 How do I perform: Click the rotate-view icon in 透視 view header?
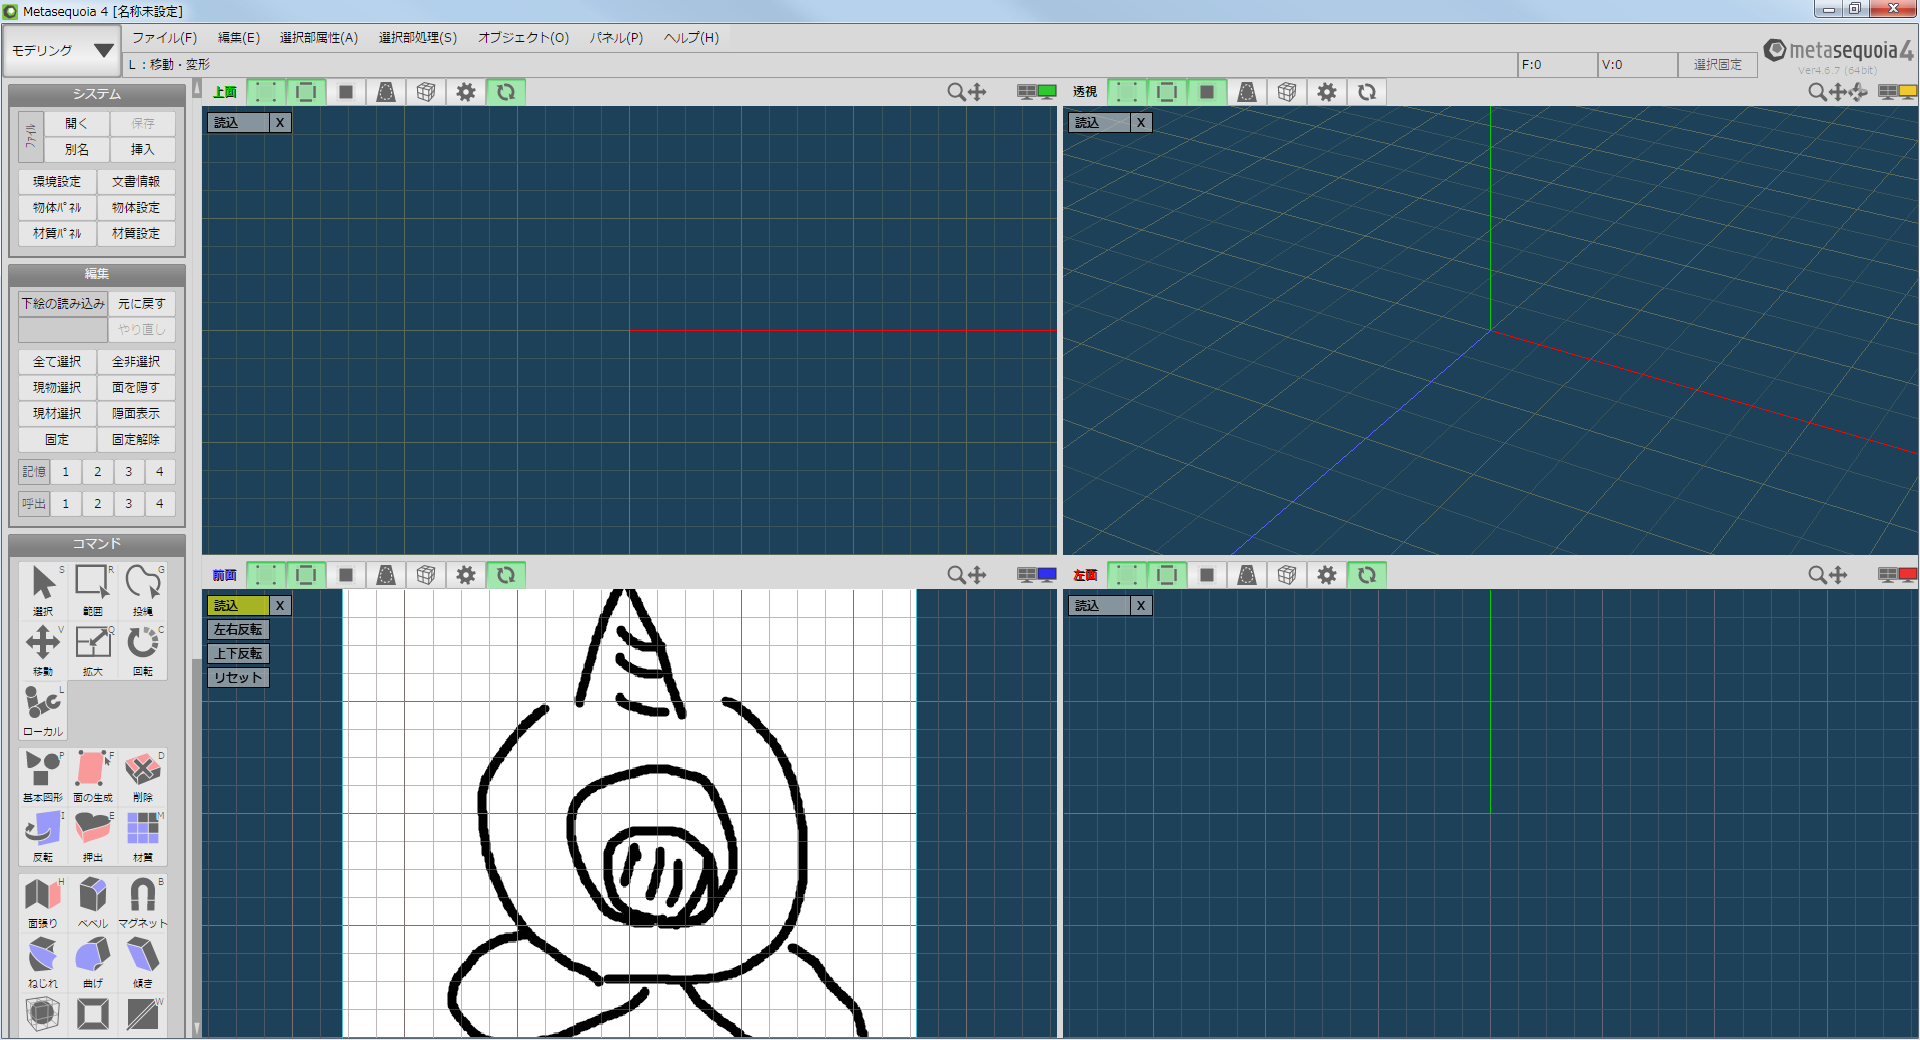[x=1858, y=92]
